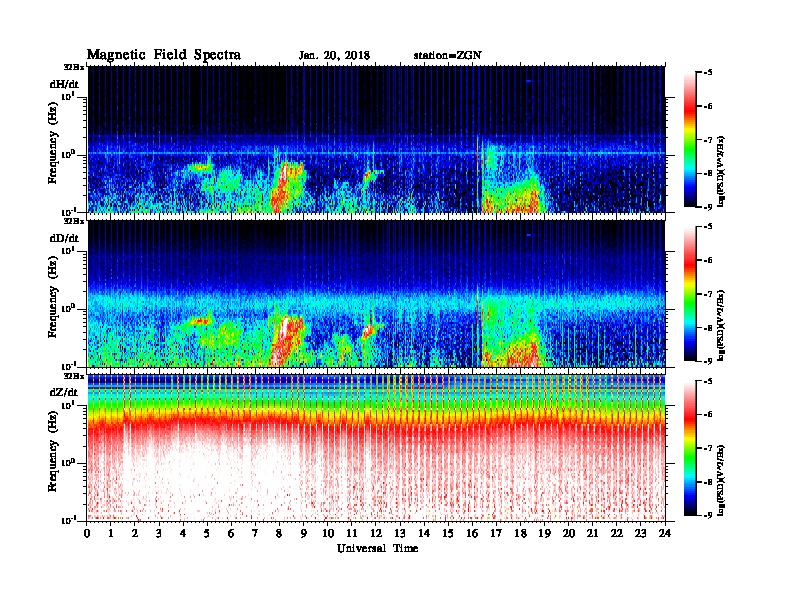Click the hour "16" tick label on time axis
Viewport: 792px width, 612px height.
point(472,534)
